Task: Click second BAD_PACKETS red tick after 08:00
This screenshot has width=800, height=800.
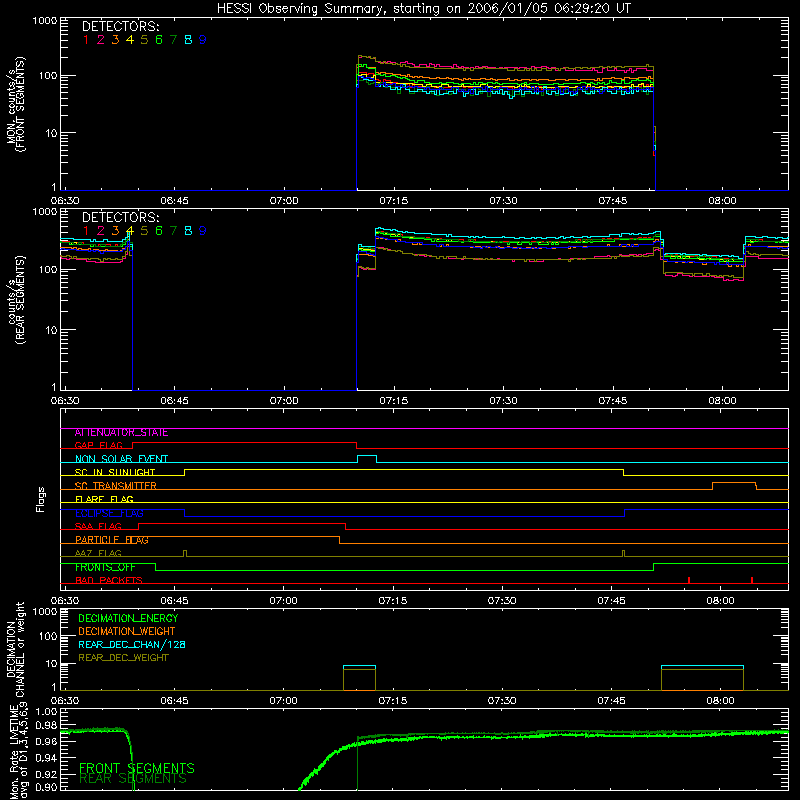Action: (x=752, y=580)
